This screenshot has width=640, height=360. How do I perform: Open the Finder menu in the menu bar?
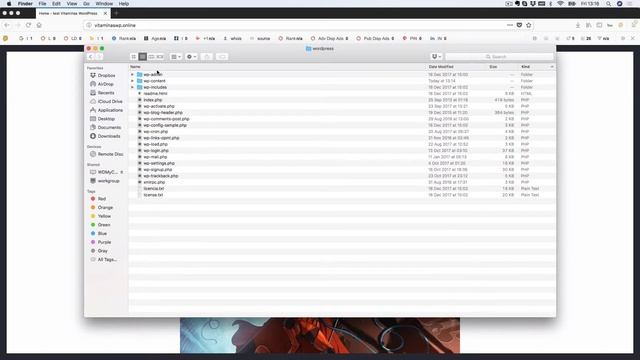click(25, 4)
